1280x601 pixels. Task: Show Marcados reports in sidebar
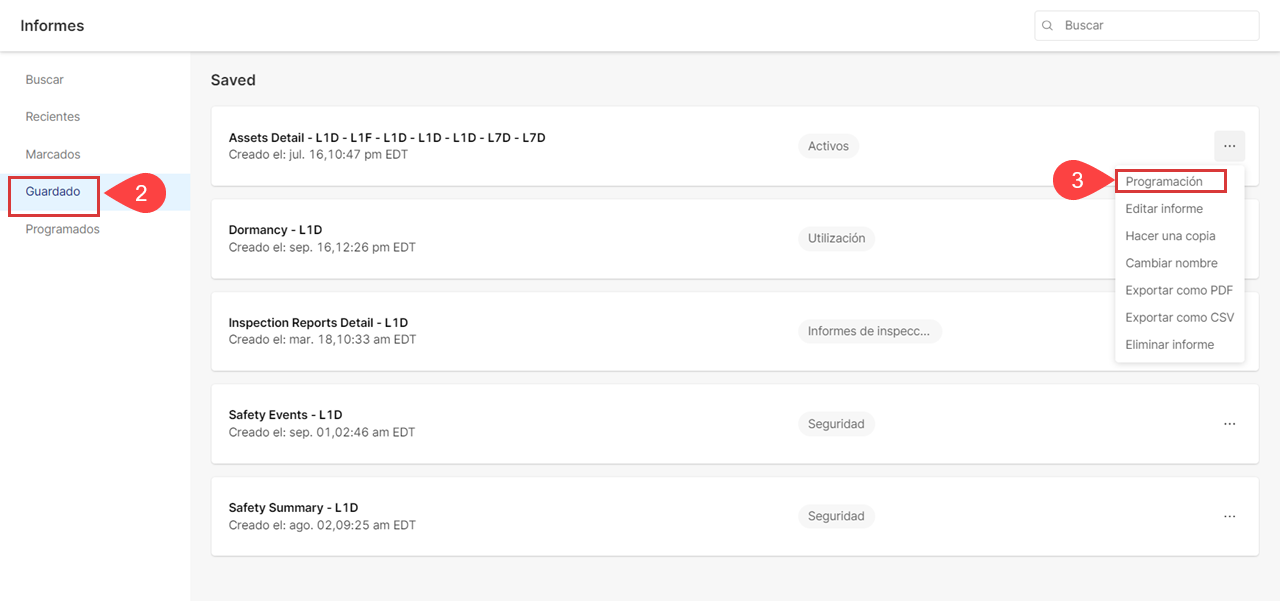pyautogui.click(x=53, y=155)
